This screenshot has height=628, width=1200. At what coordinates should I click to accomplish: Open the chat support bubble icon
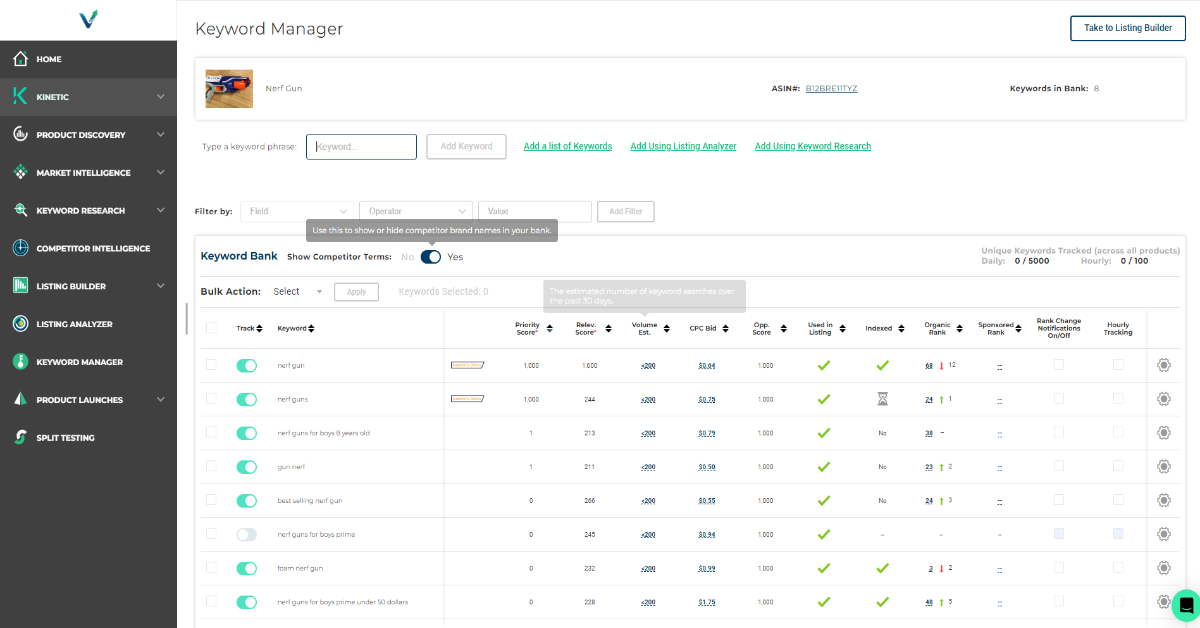click(x=1186, y=606)
